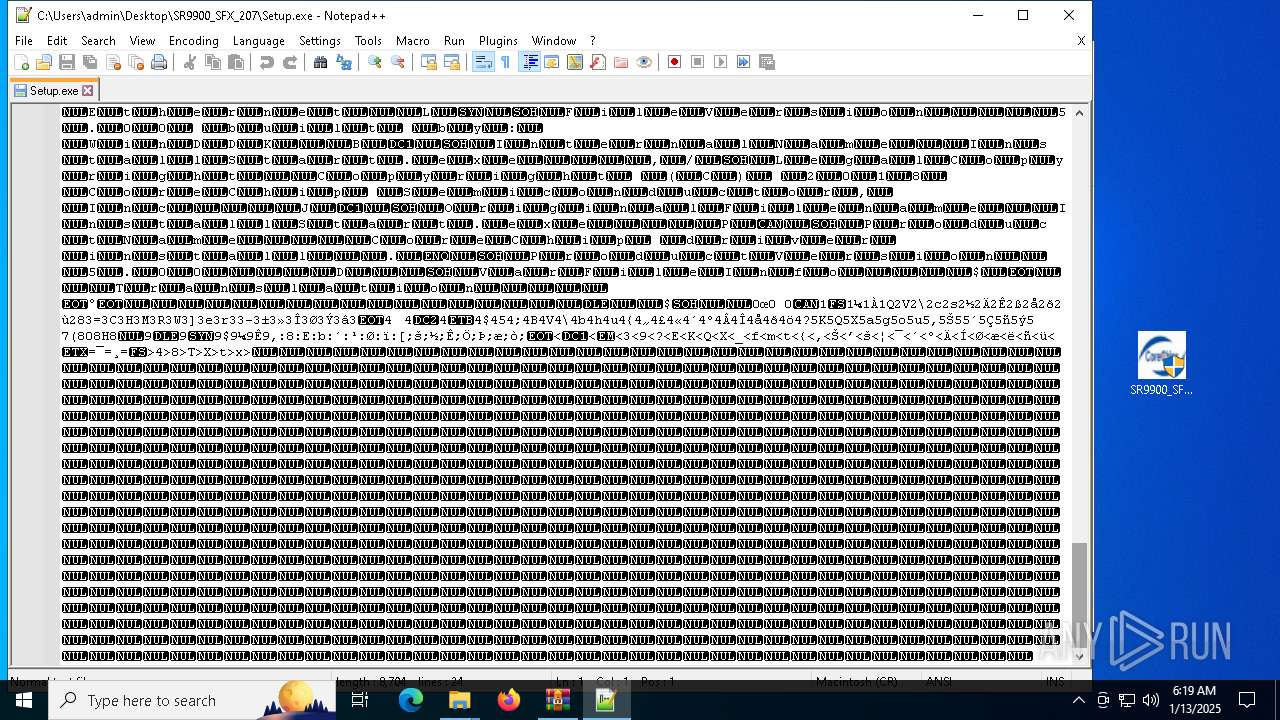Open the Macro menu

413,41
